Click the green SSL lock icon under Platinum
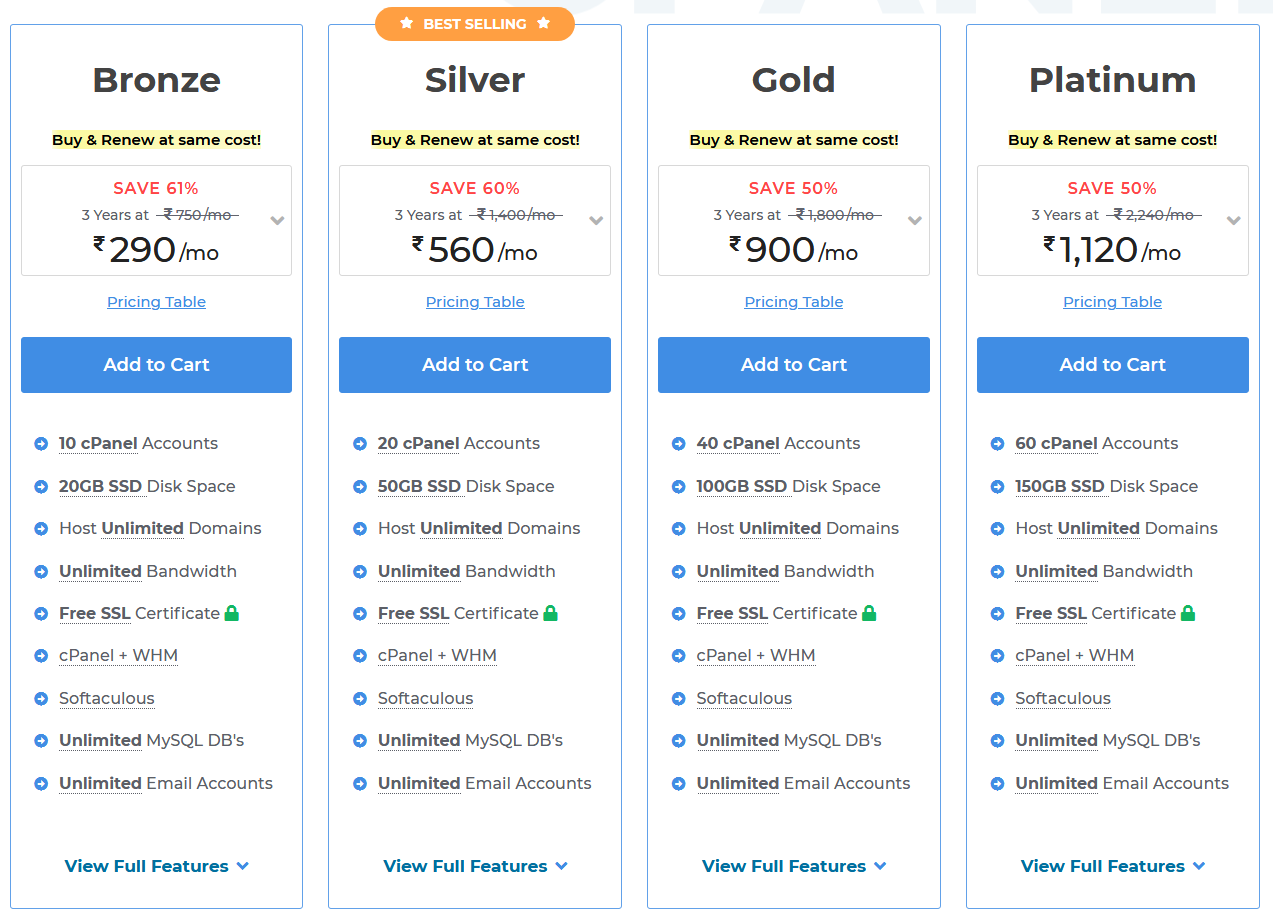 pyautogui.click(x=1188, y=613)
